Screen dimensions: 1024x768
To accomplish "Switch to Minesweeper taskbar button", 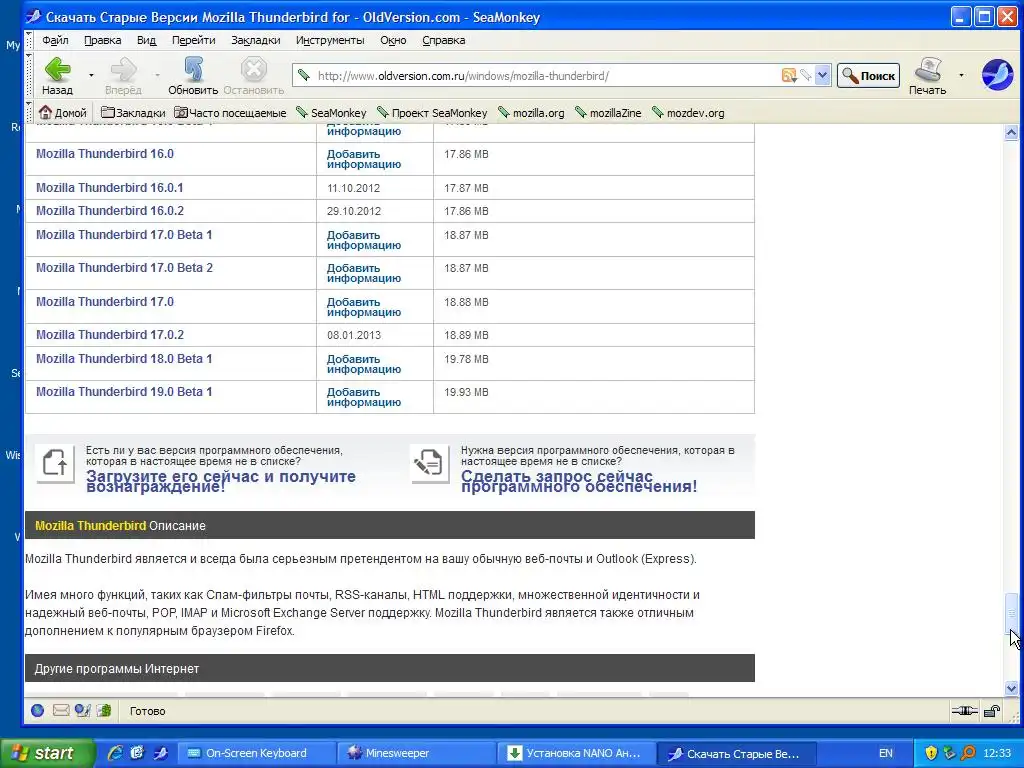I will pyautogui.click(x=417, y=753).
